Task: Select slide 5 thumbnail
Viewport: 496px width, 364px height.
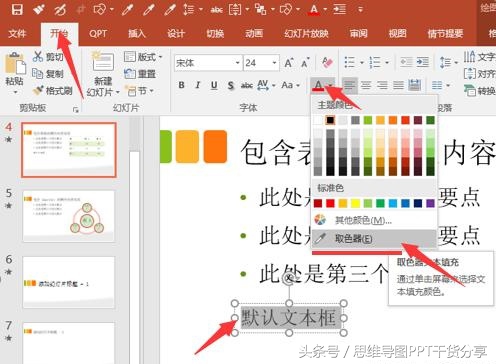Action: pos(69,216)
